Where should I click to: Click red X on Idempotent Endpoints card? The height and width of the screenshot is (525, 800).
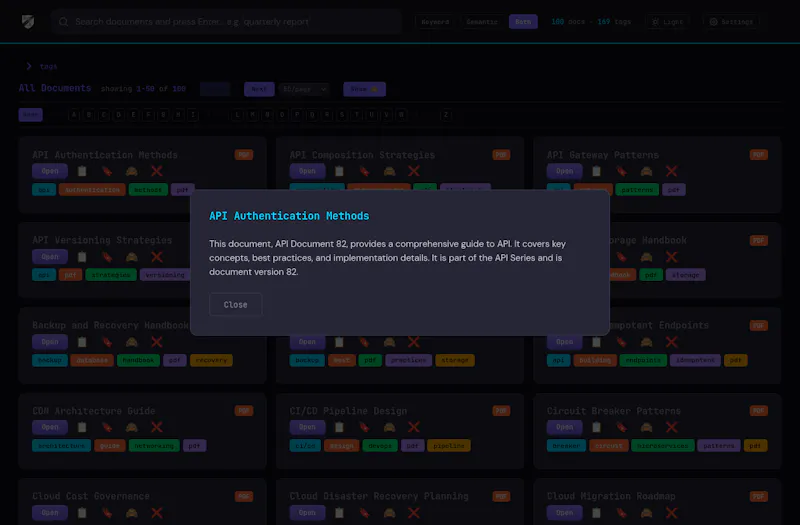click(671, 342)
